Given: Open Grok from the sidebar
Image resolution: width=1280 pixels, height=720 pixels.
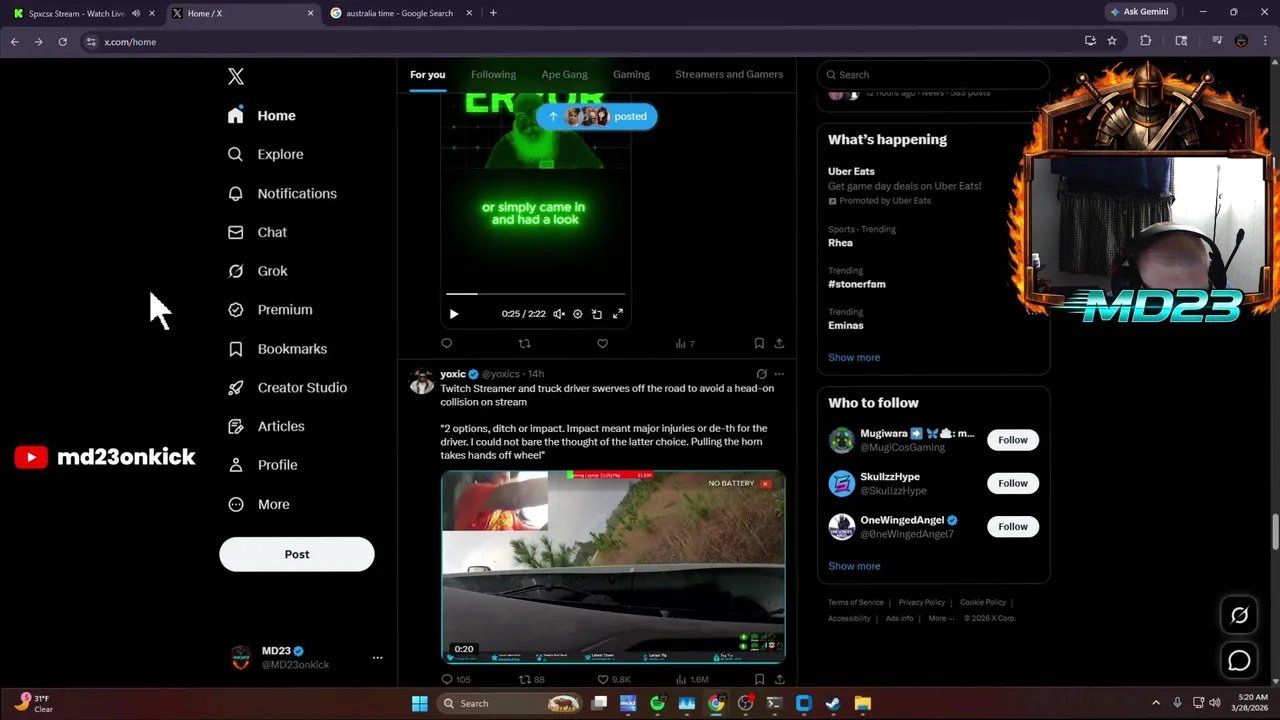Looking at the screenshot, I should pyautogui.click(x=258, y=271).
